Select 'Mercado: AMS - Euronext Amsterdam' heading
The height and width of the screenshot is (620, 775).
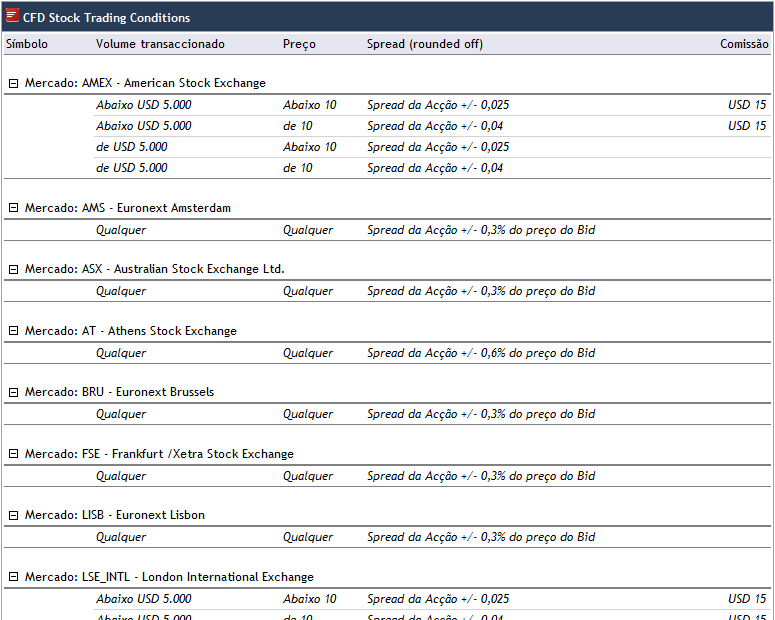click(x=128, y=208)
